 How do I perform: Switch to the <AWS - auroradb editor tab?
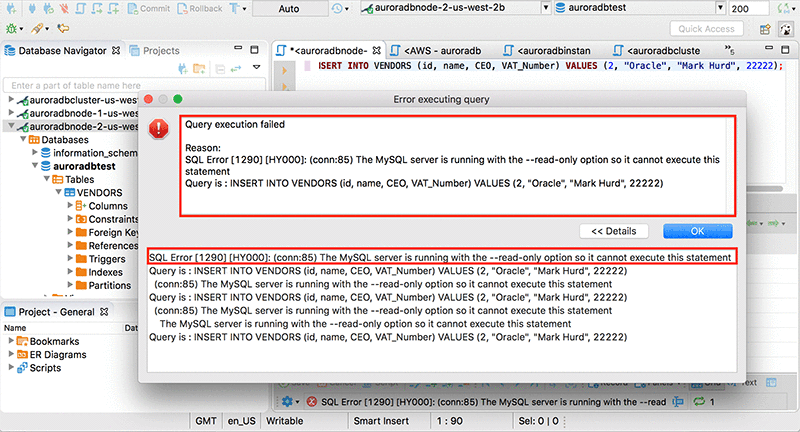pyautogui.click(x=436, y=50)
